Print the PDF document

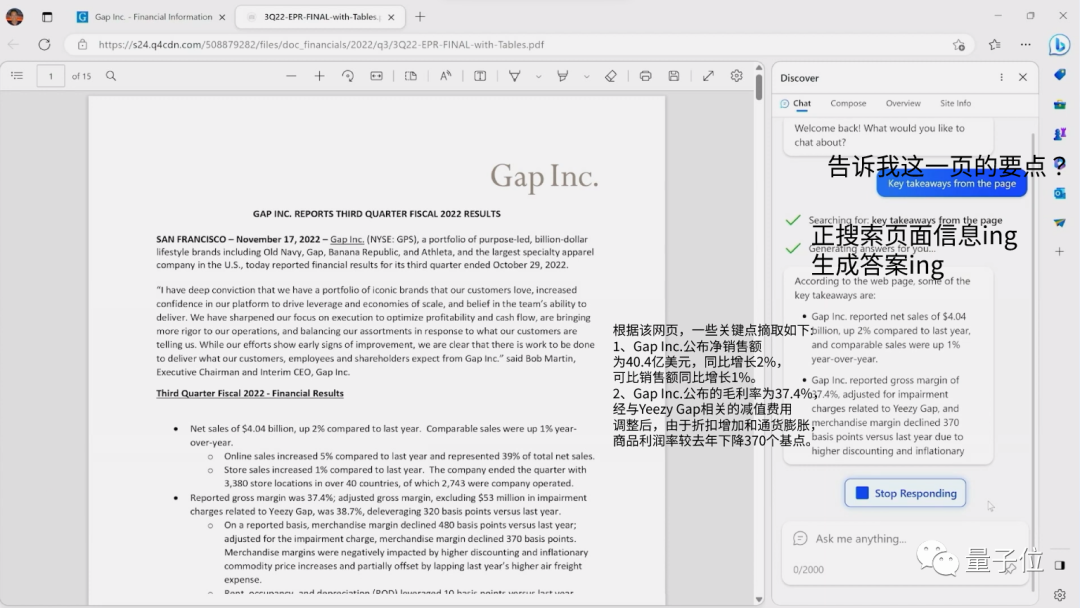tap(645, 76)
